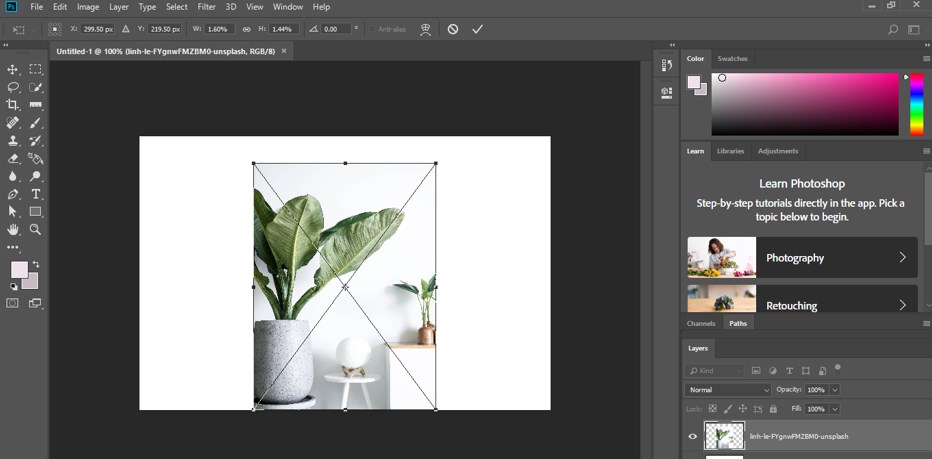
Task: Filter layers for type layers
Action: [x=789, y=370]
